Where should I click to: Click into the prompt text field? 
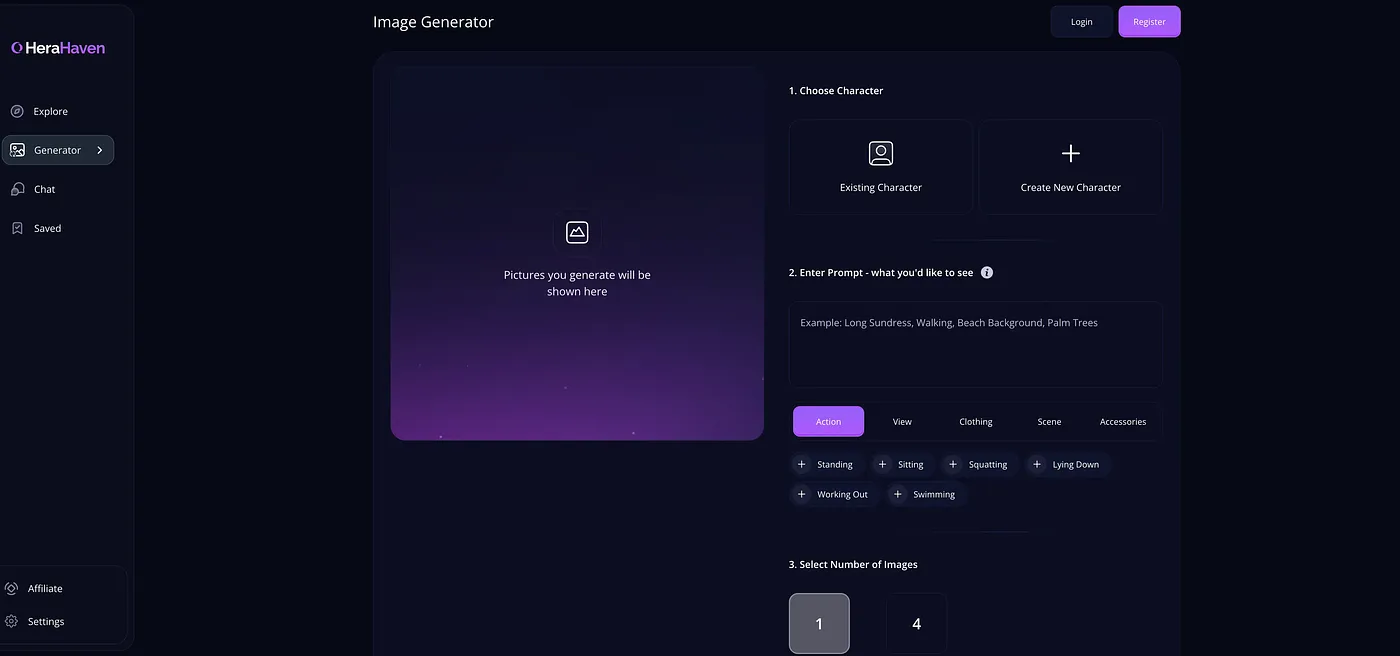[x=975, y=344]
